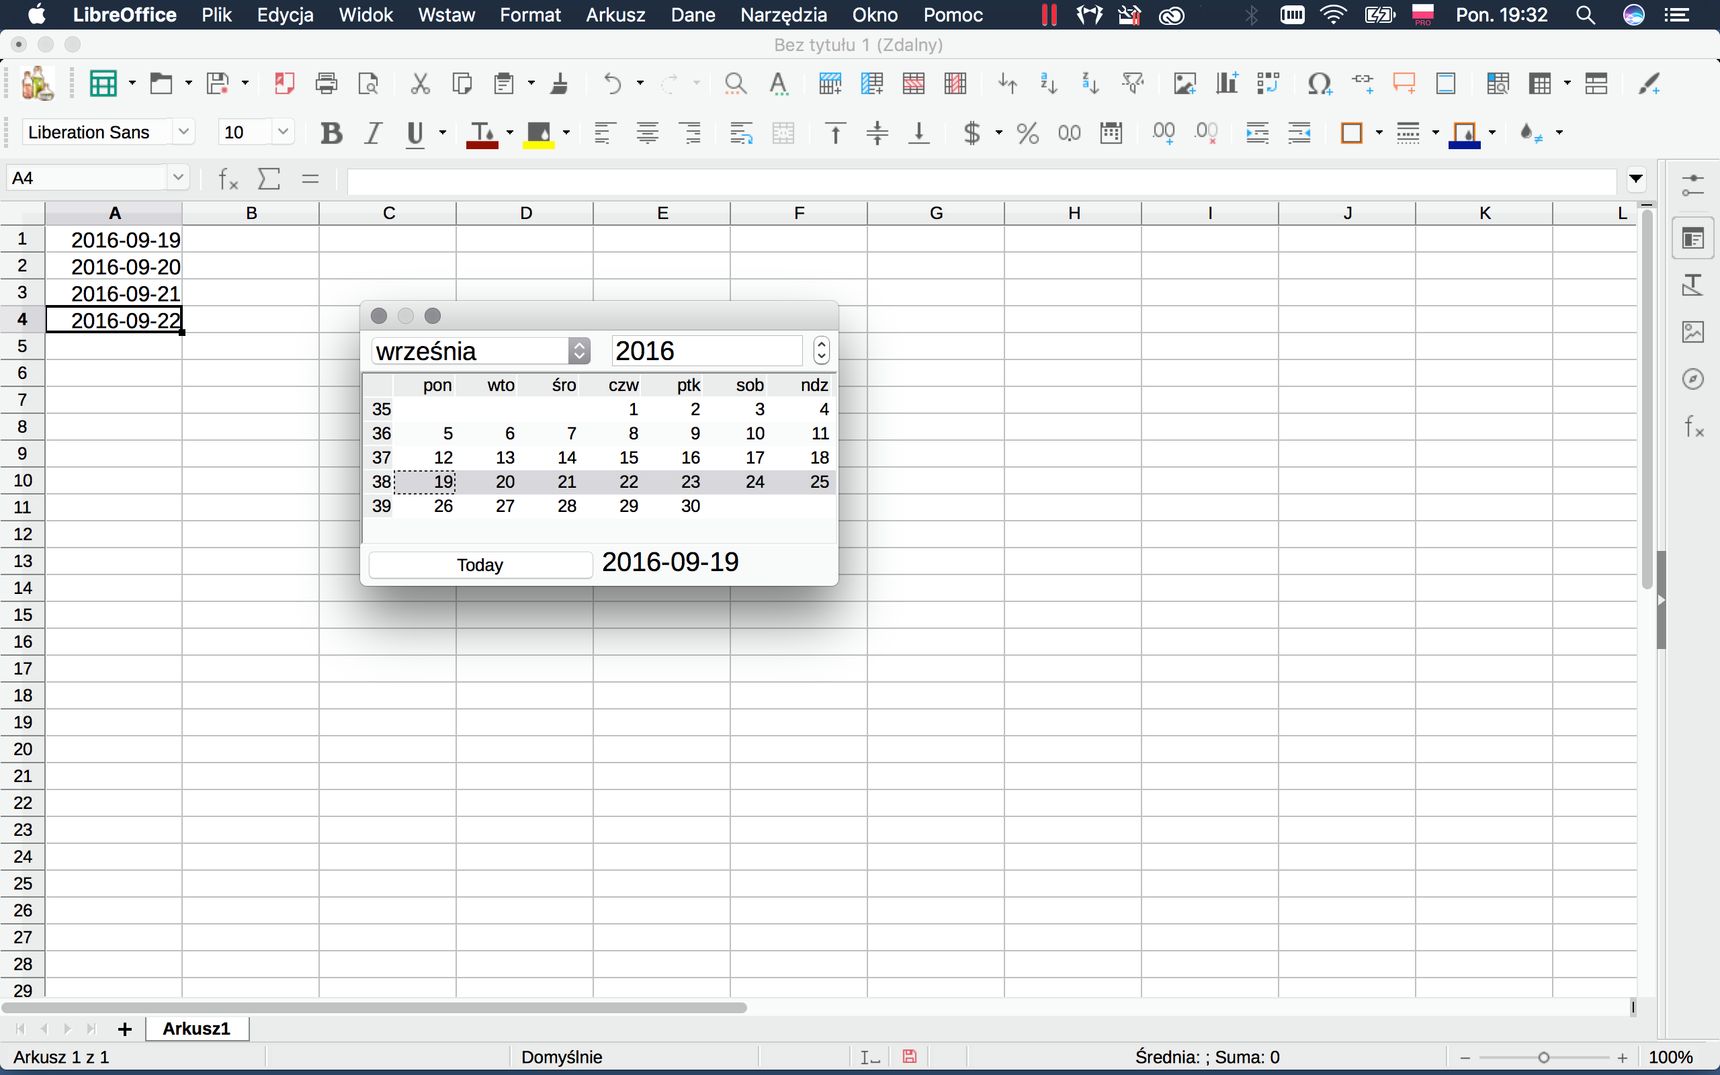Open Find & Replace magnifier icon
This screenshot has width=1720, height=1075.
pos(735,84)
